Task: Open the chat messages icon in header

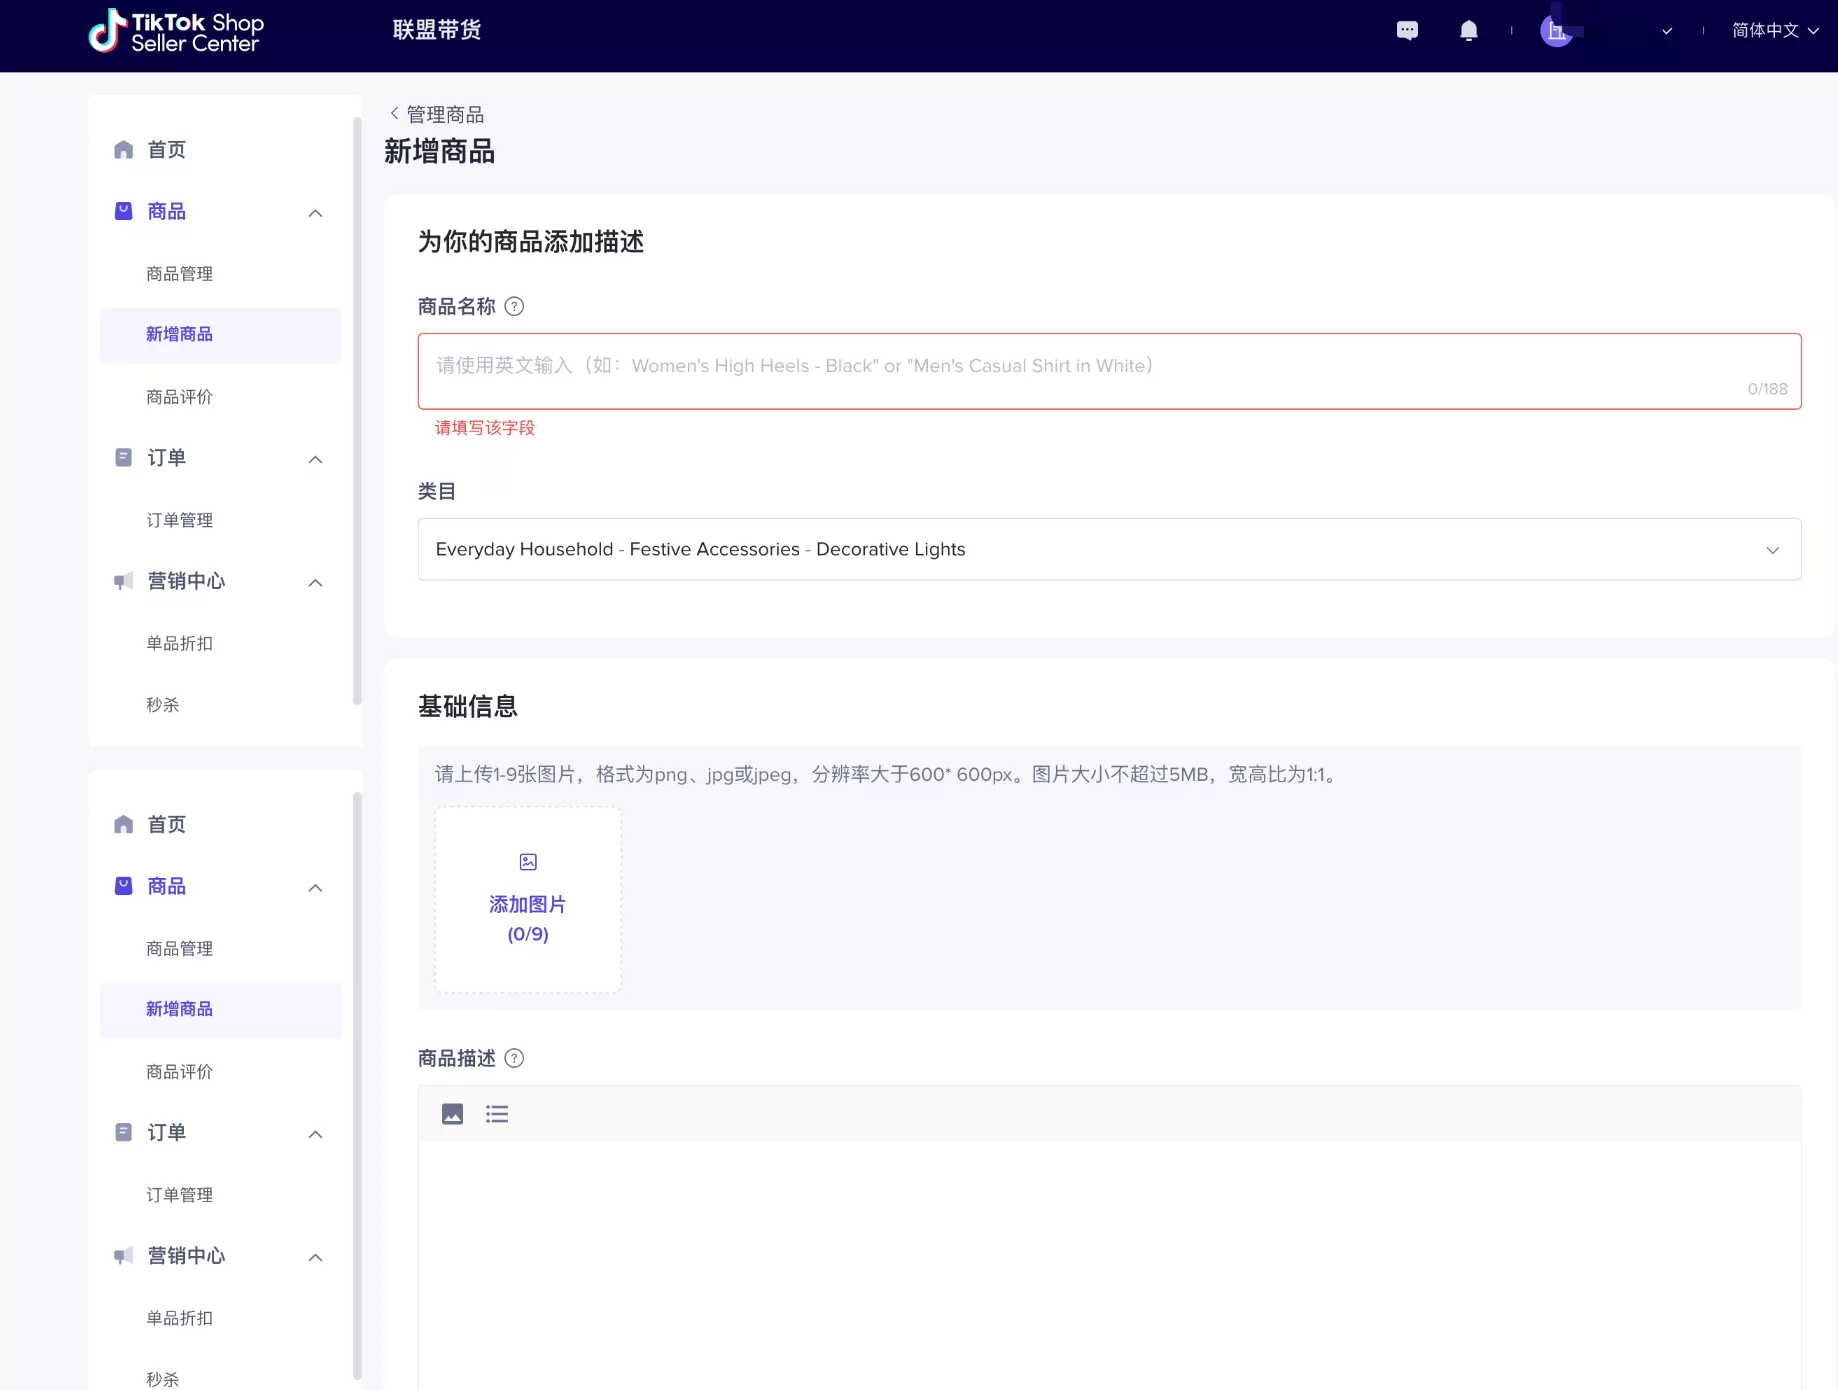Action: [x=1407, y=31]
